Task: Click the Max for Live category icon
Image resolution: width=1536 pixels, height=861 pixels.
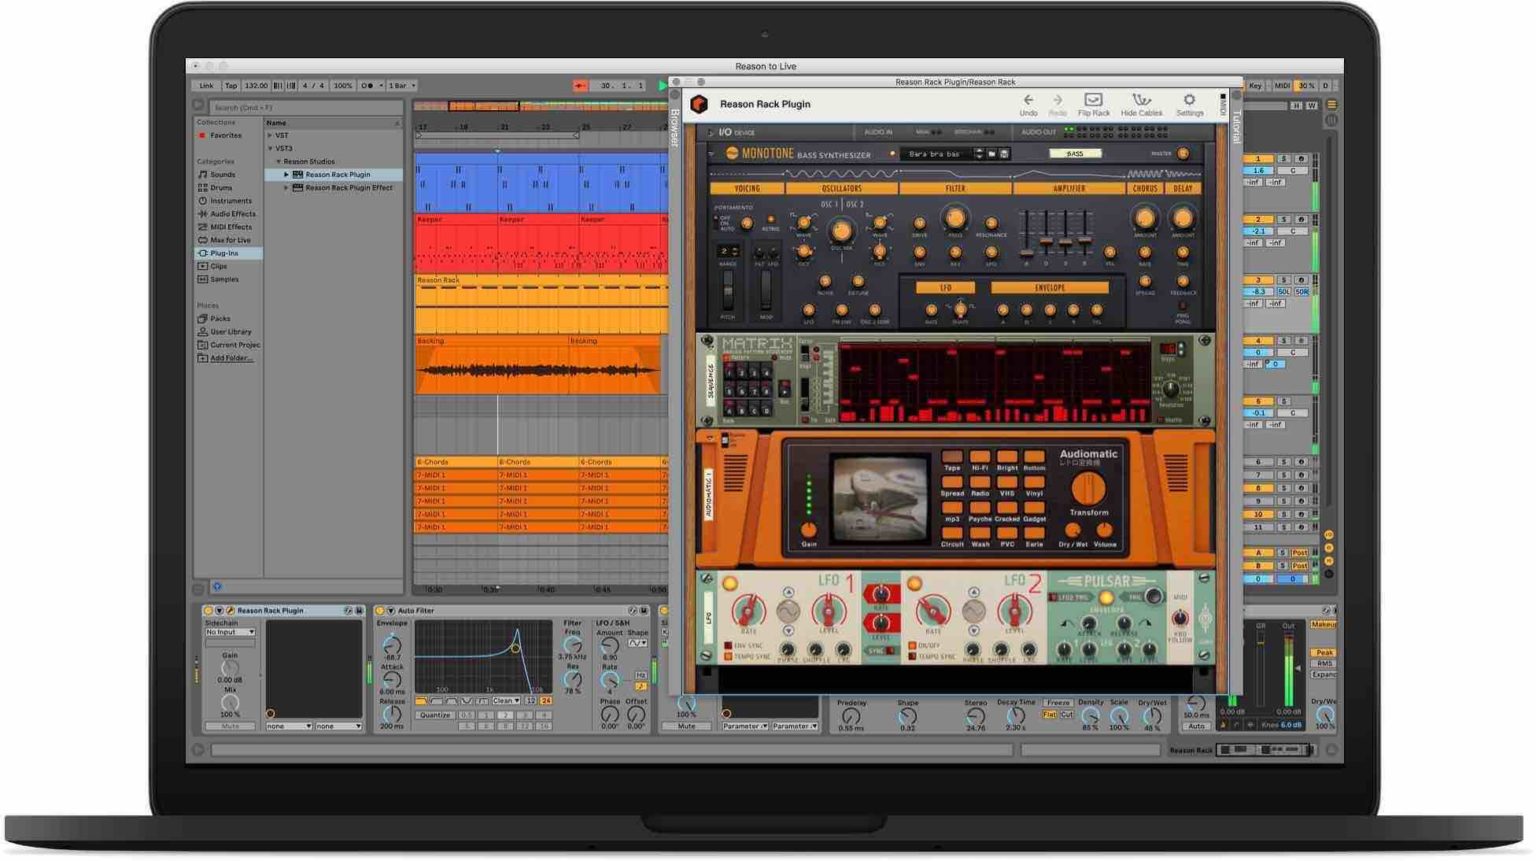Action: click(x=203, y=240)
